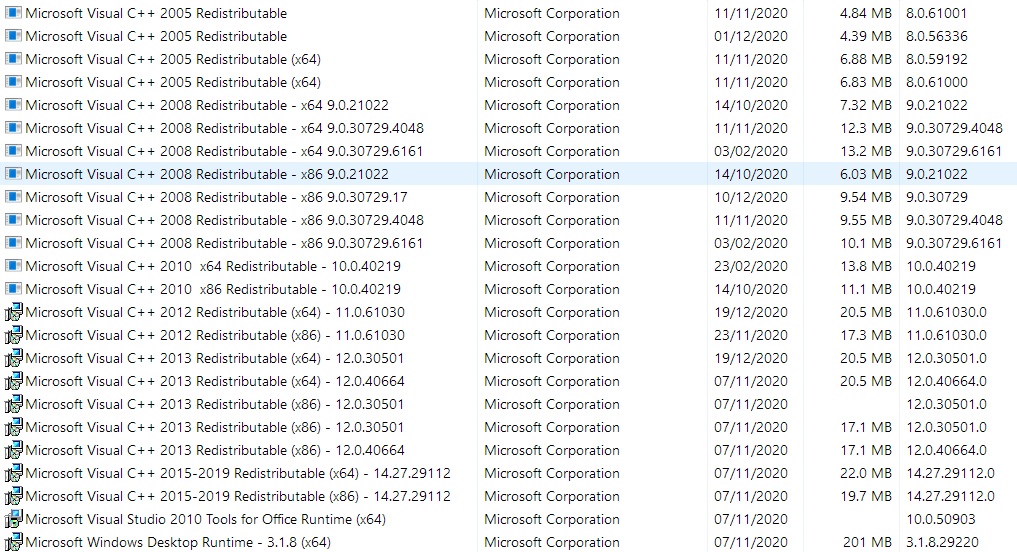1017x552 pixels.
Task: Click icon beside 2008 Redistributable x86 9.0.30729.4048
Action: pyautogui.click(x=13, y=220)
